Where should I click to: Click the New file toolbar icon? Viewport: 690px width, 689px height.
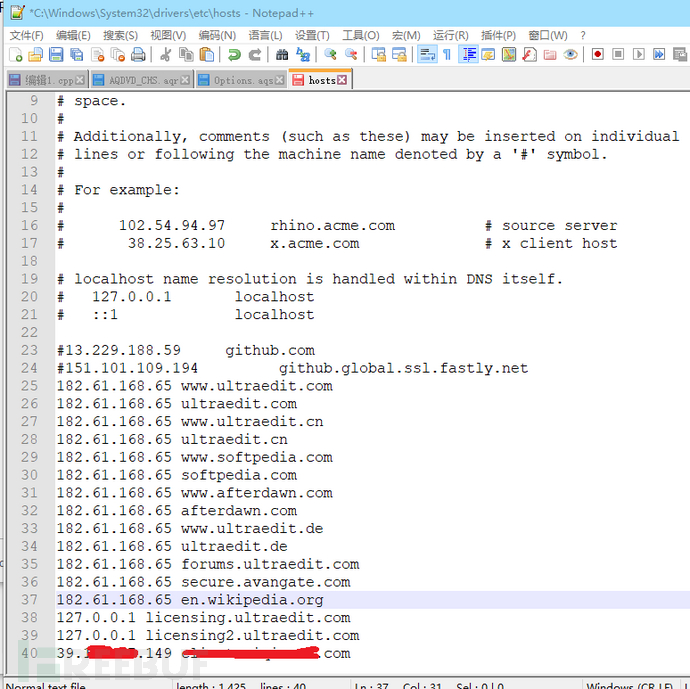15,55
